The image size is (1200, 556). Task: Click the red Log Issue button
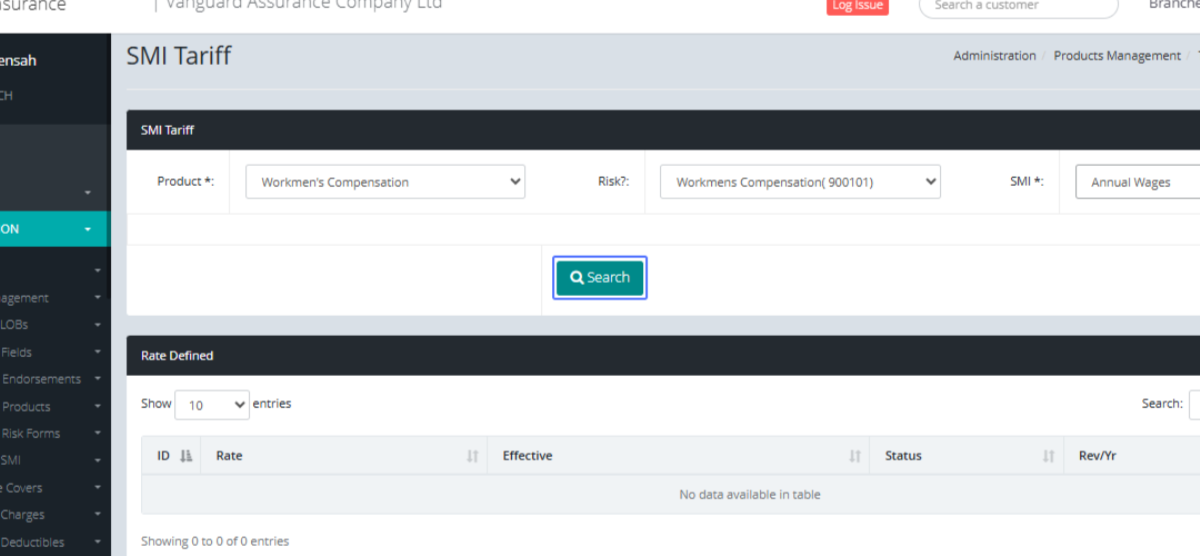(857, 6)
